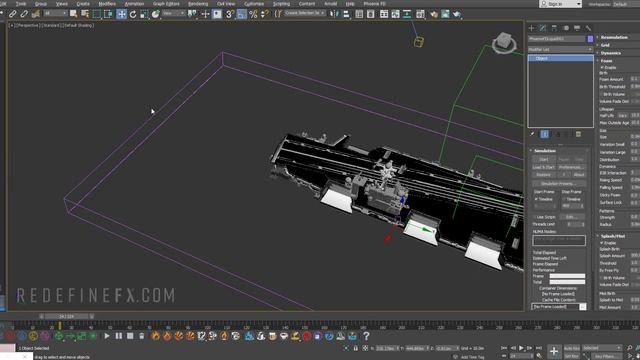Open the Animation menu
The width and height of the screenshot is (640, 360).
coord(134,4)
